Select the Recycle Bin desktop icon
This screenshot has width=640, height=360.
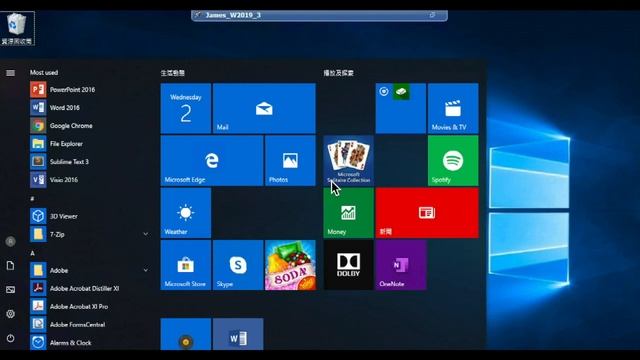point(17,28)
